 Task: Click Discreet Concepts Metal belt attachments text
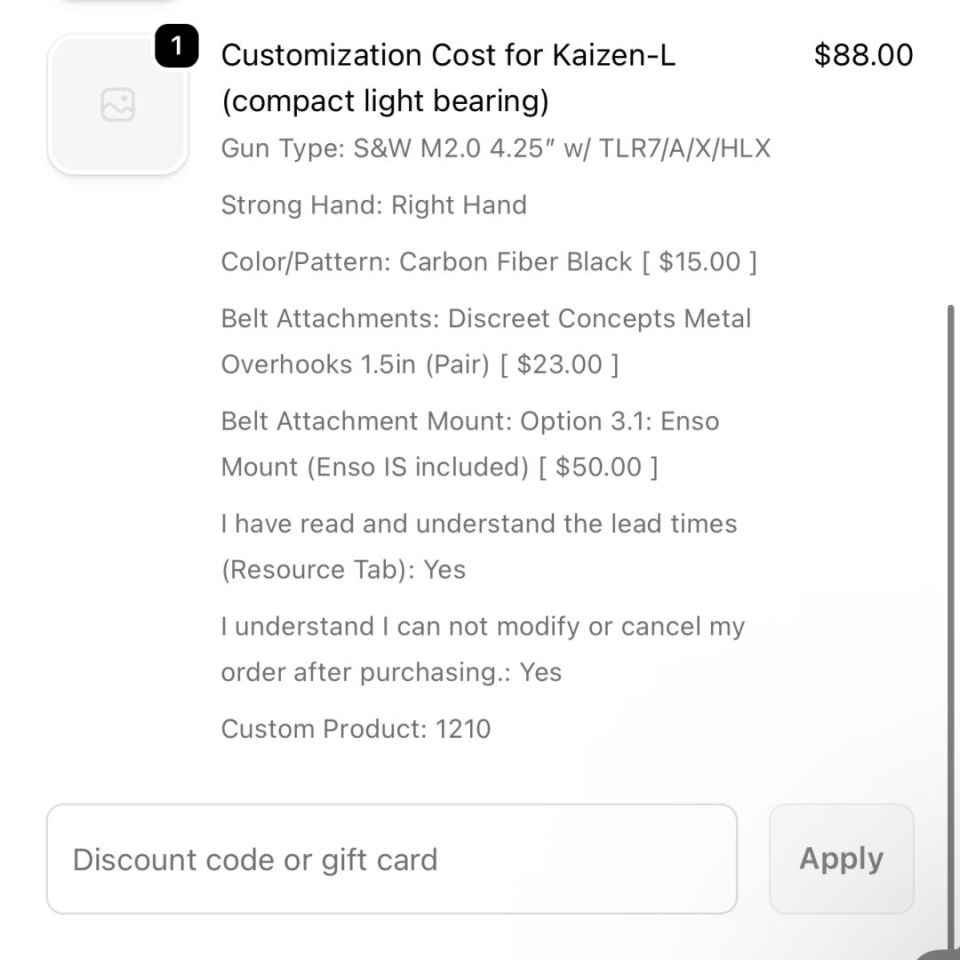point(599,319)
